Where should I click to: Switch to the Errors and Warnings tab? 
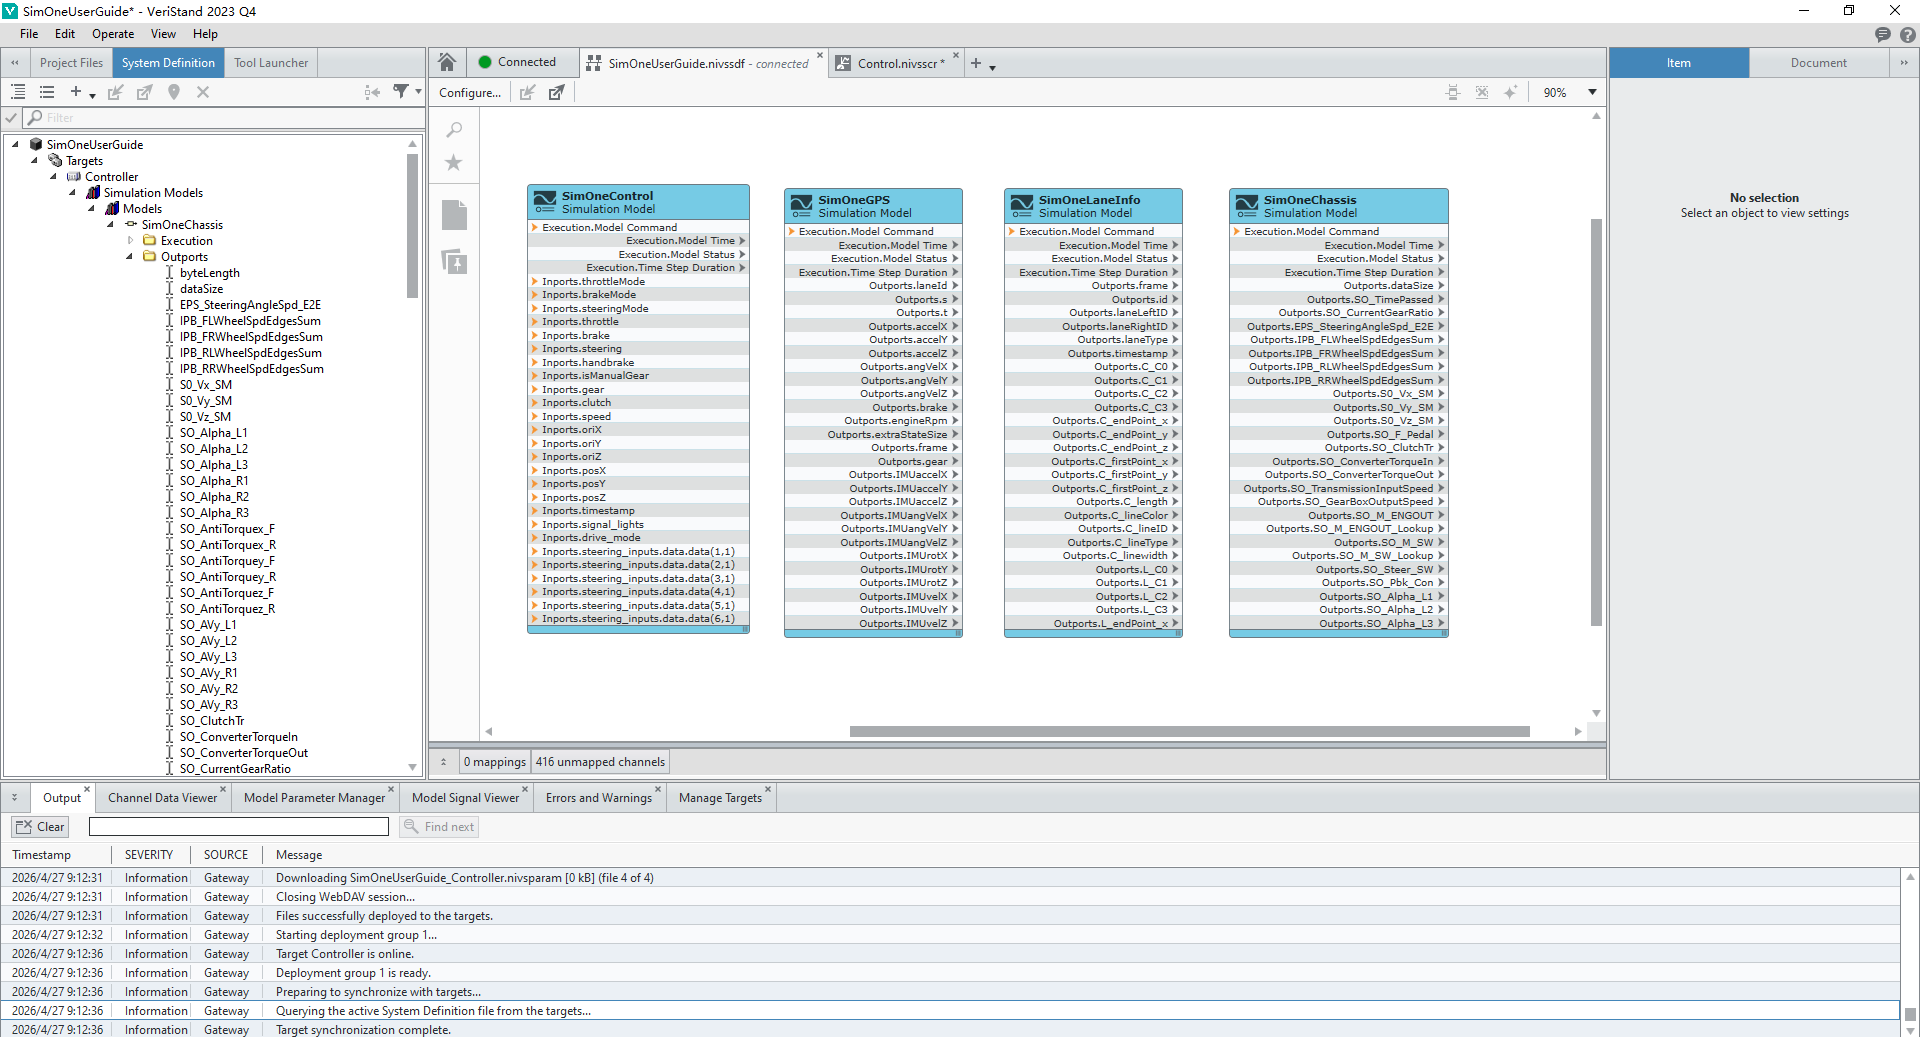point(599,798)
